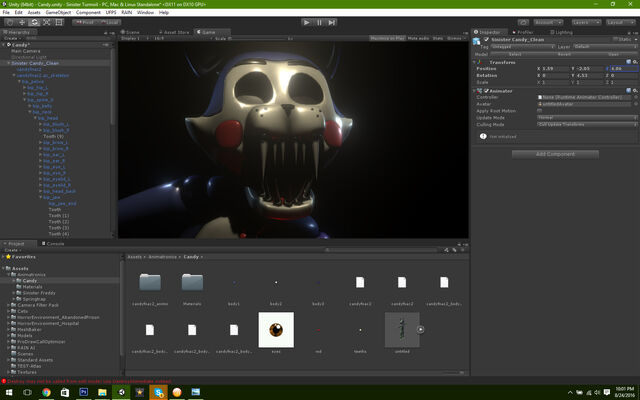
Task: Switch to the Scene tab
Action: [x=130, y=32]
